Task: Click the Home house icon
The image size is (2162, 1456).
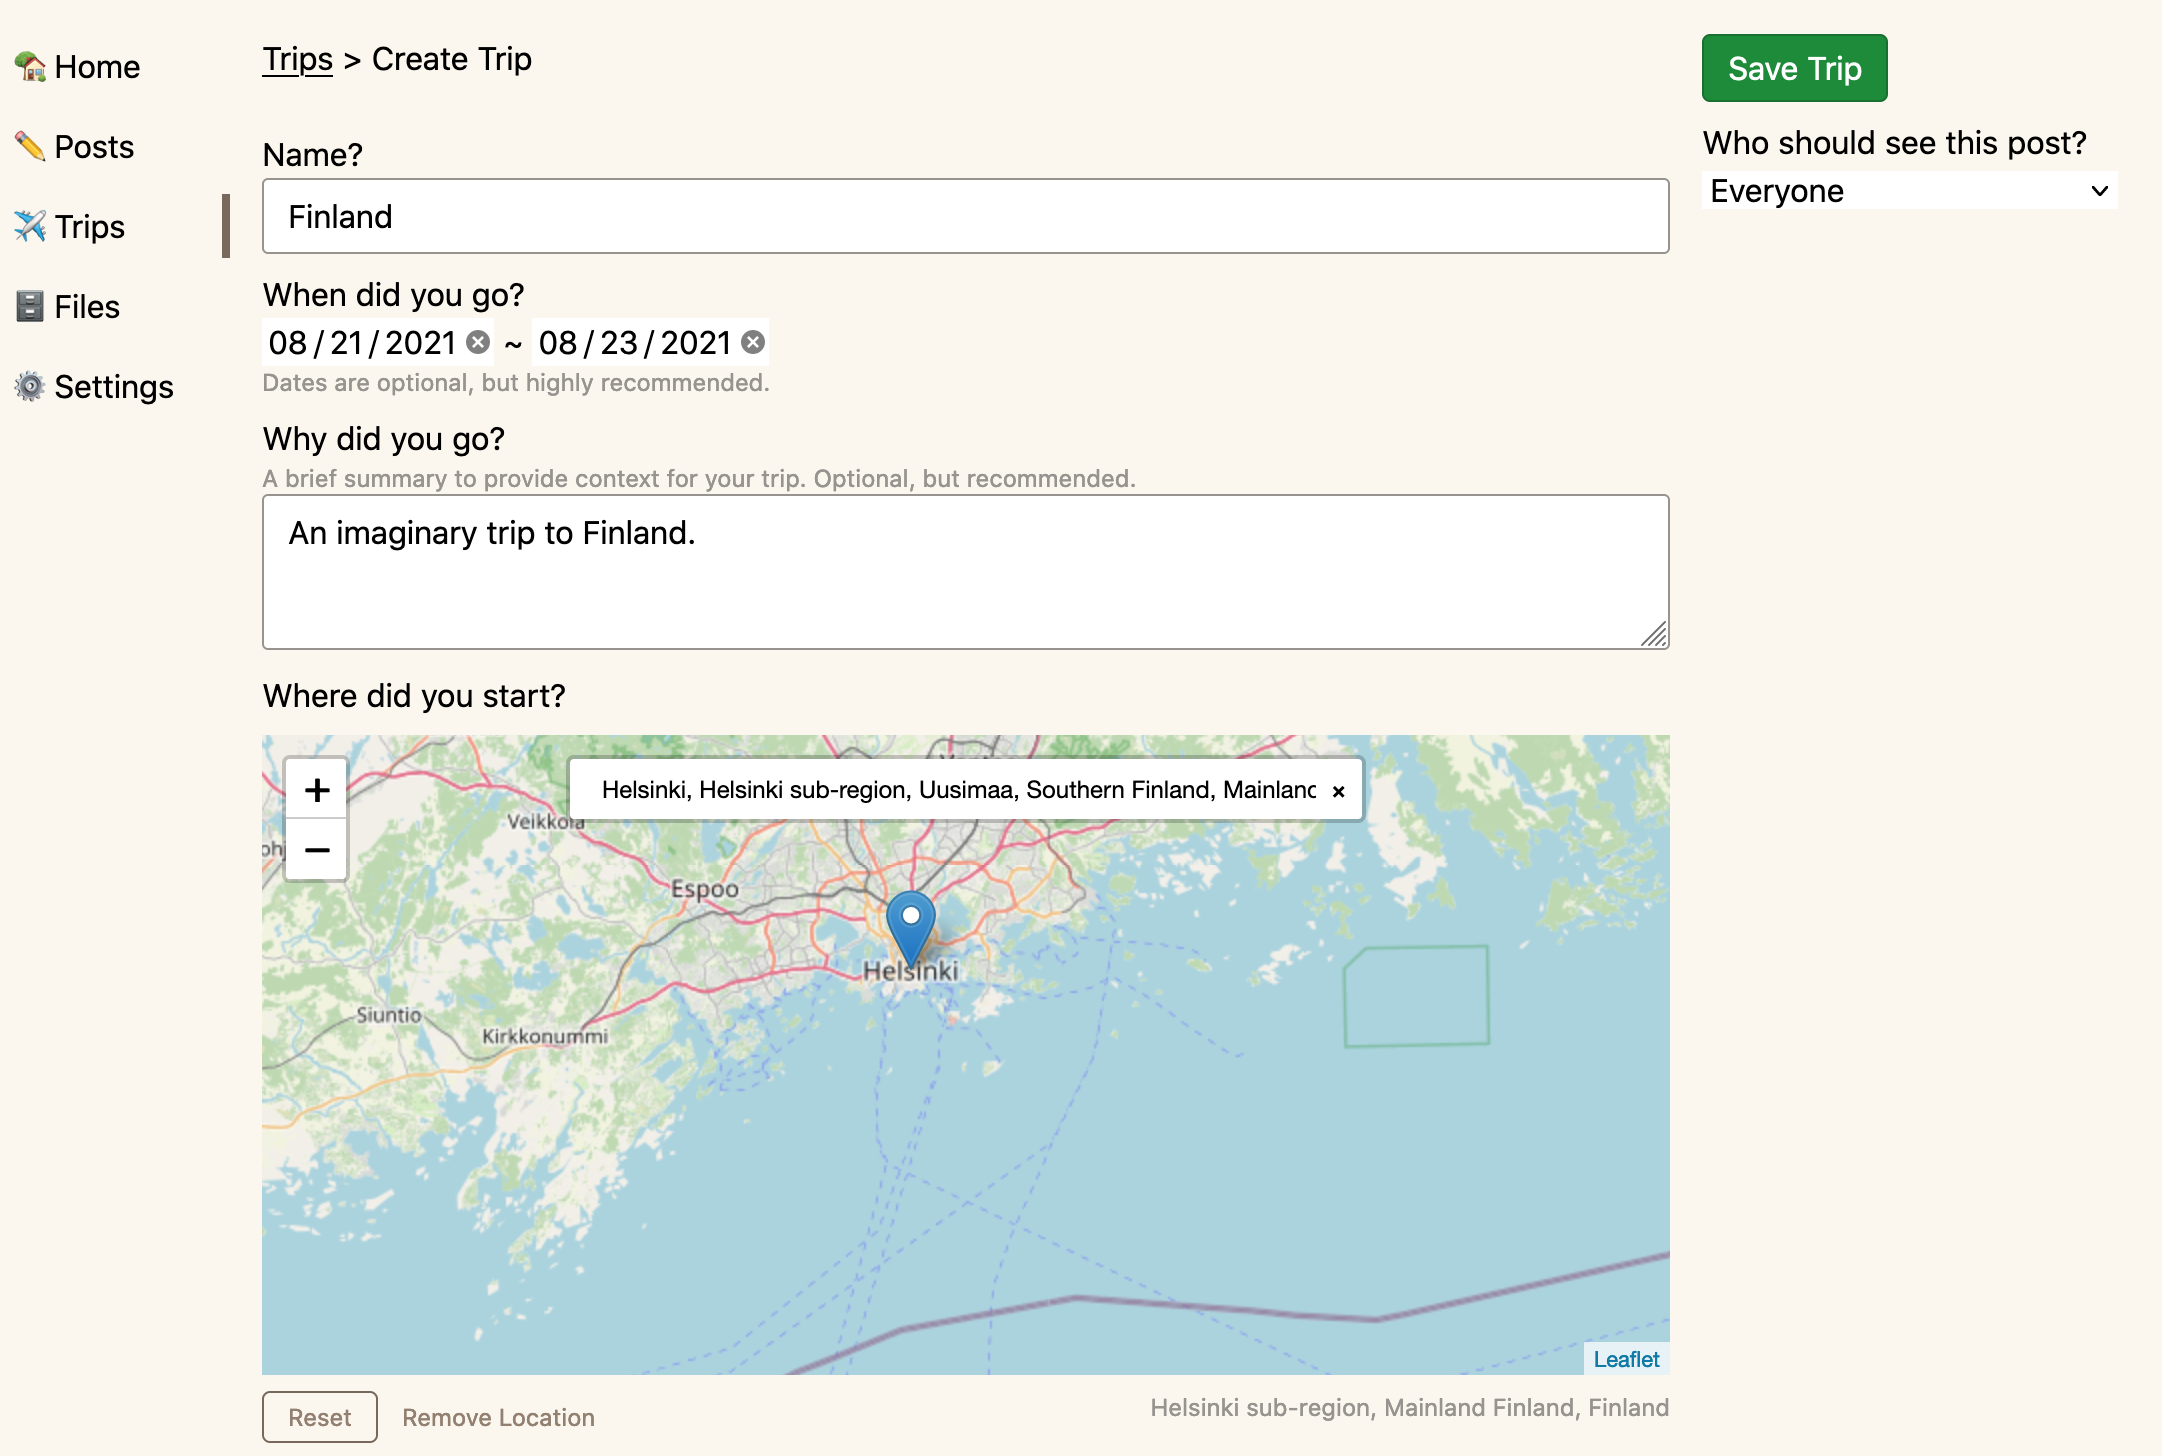Action: pos(30,67)
